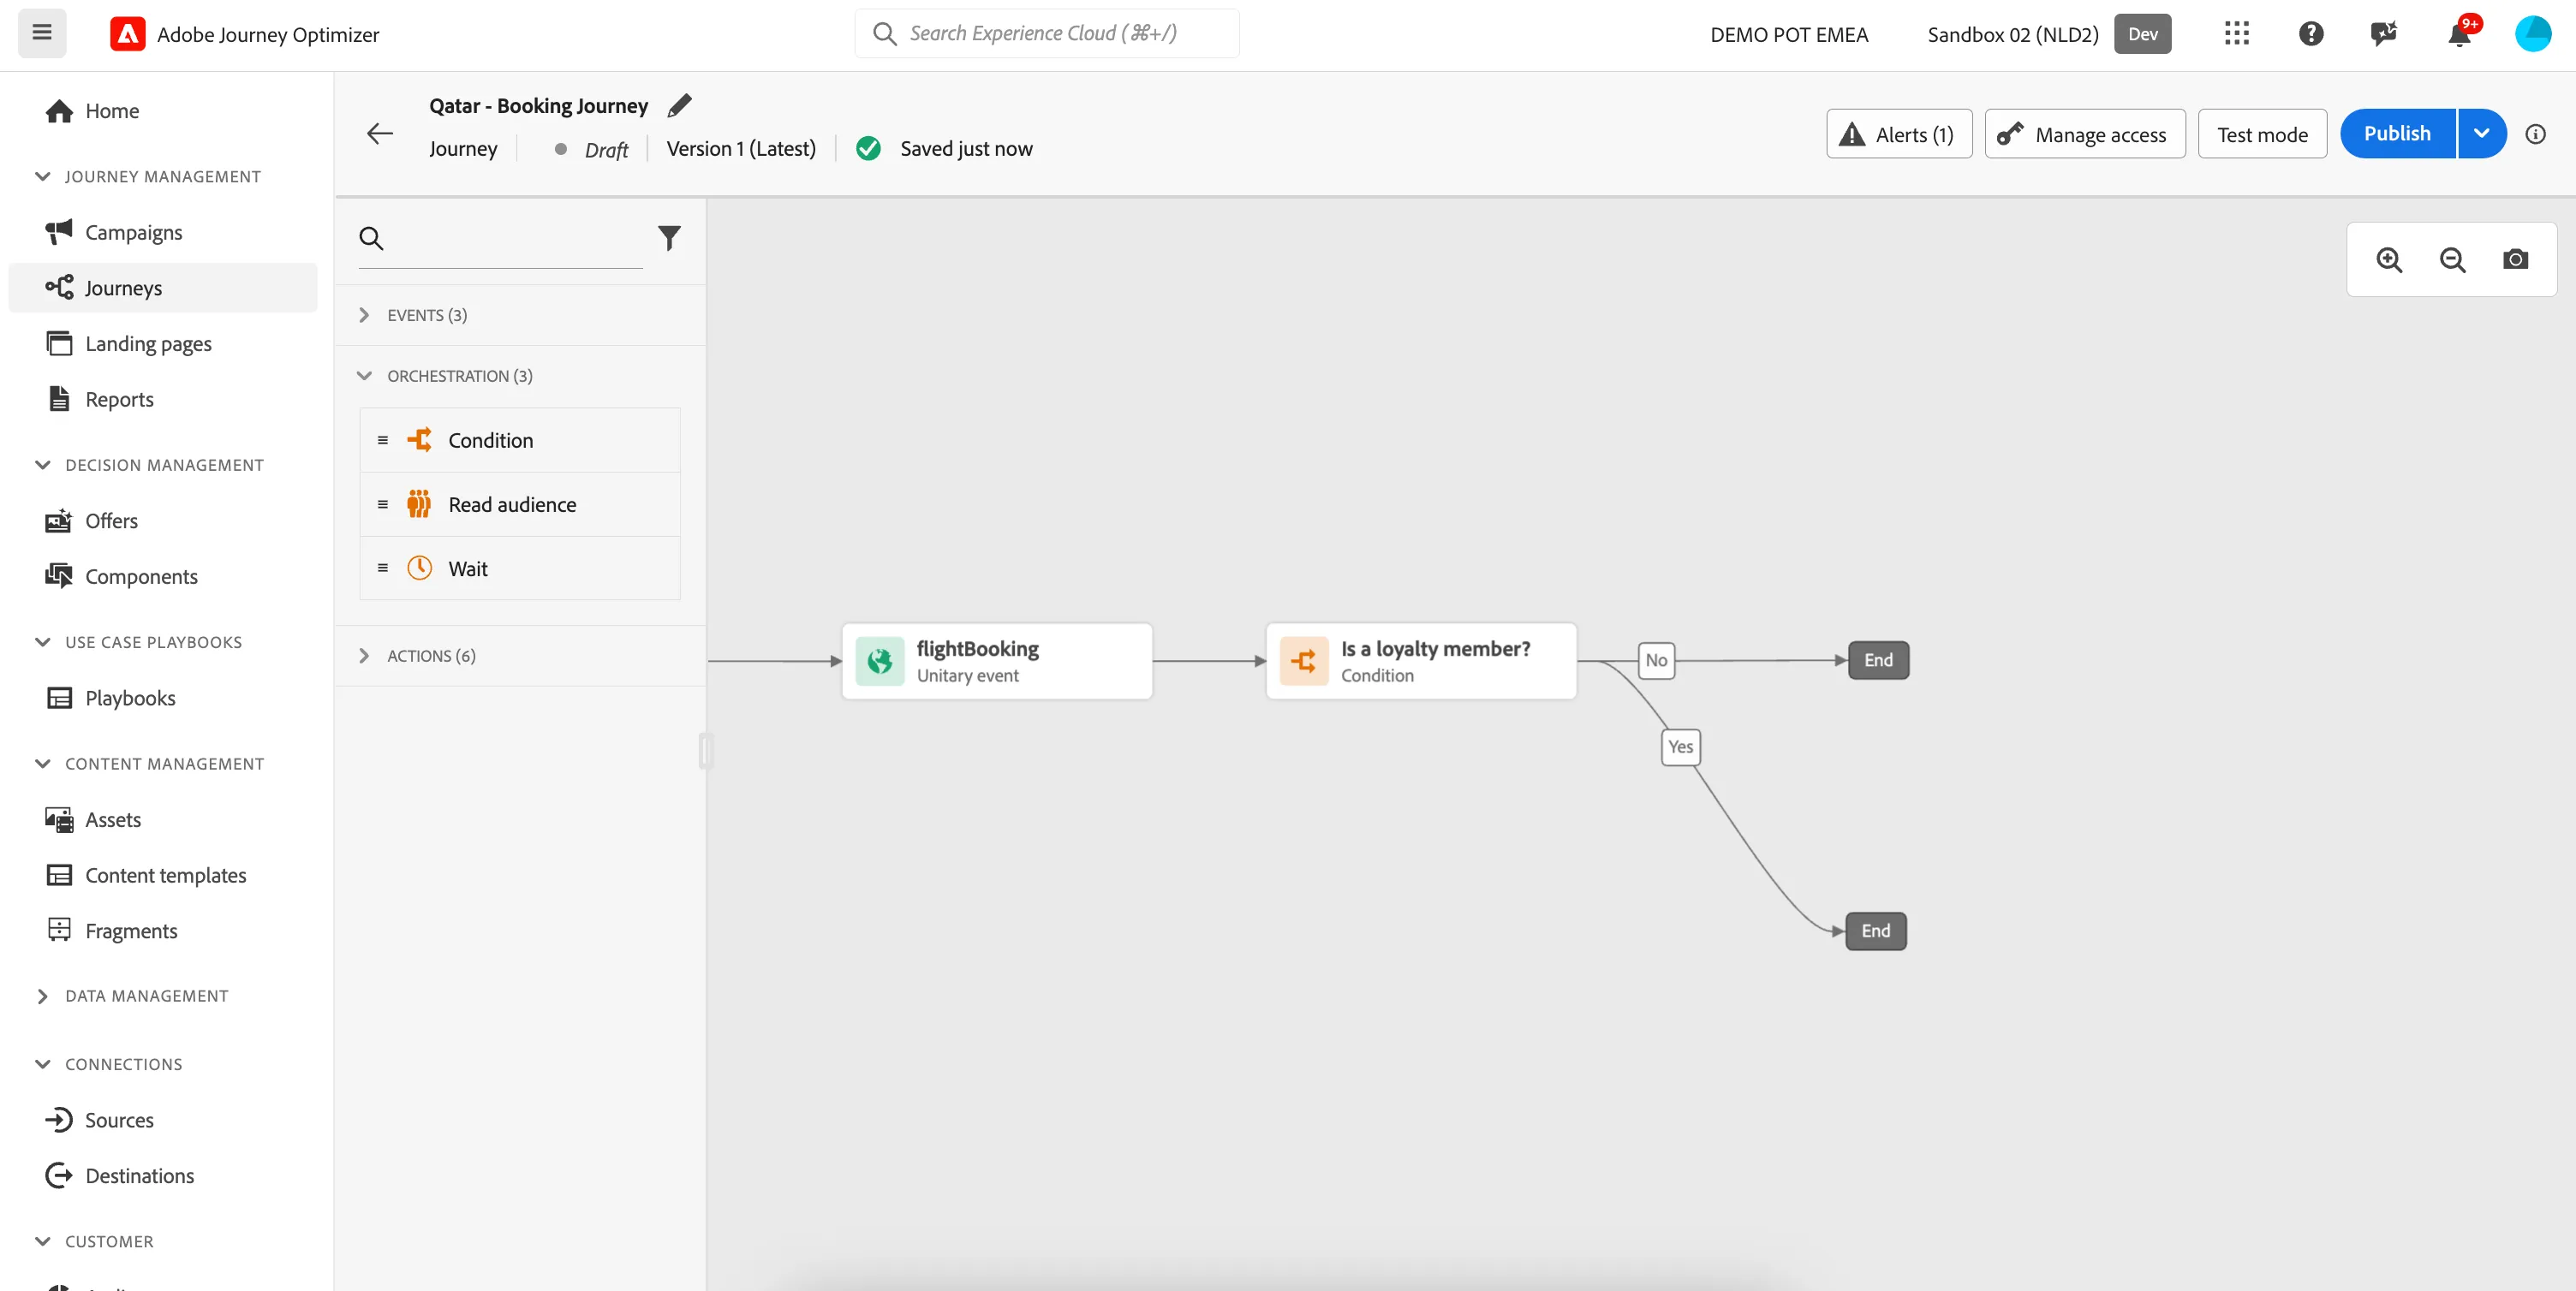Image resolution: width=2576 pixels, height=1291 pixels.
Task: Focus the Search Experience Cloud field
Action: (x=1046, y=33)
